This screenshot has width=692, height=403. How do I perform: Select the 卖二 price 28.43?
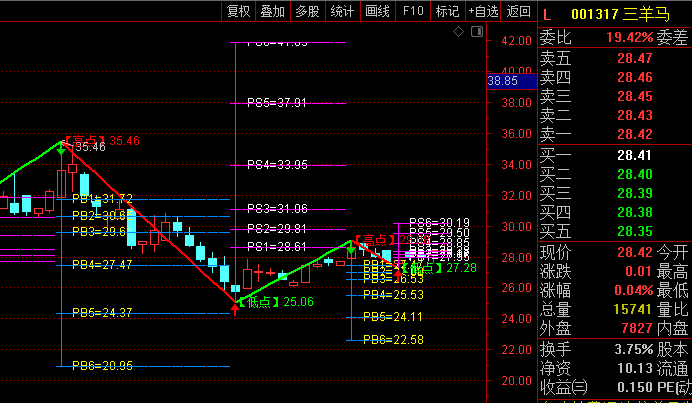point(635,115)
